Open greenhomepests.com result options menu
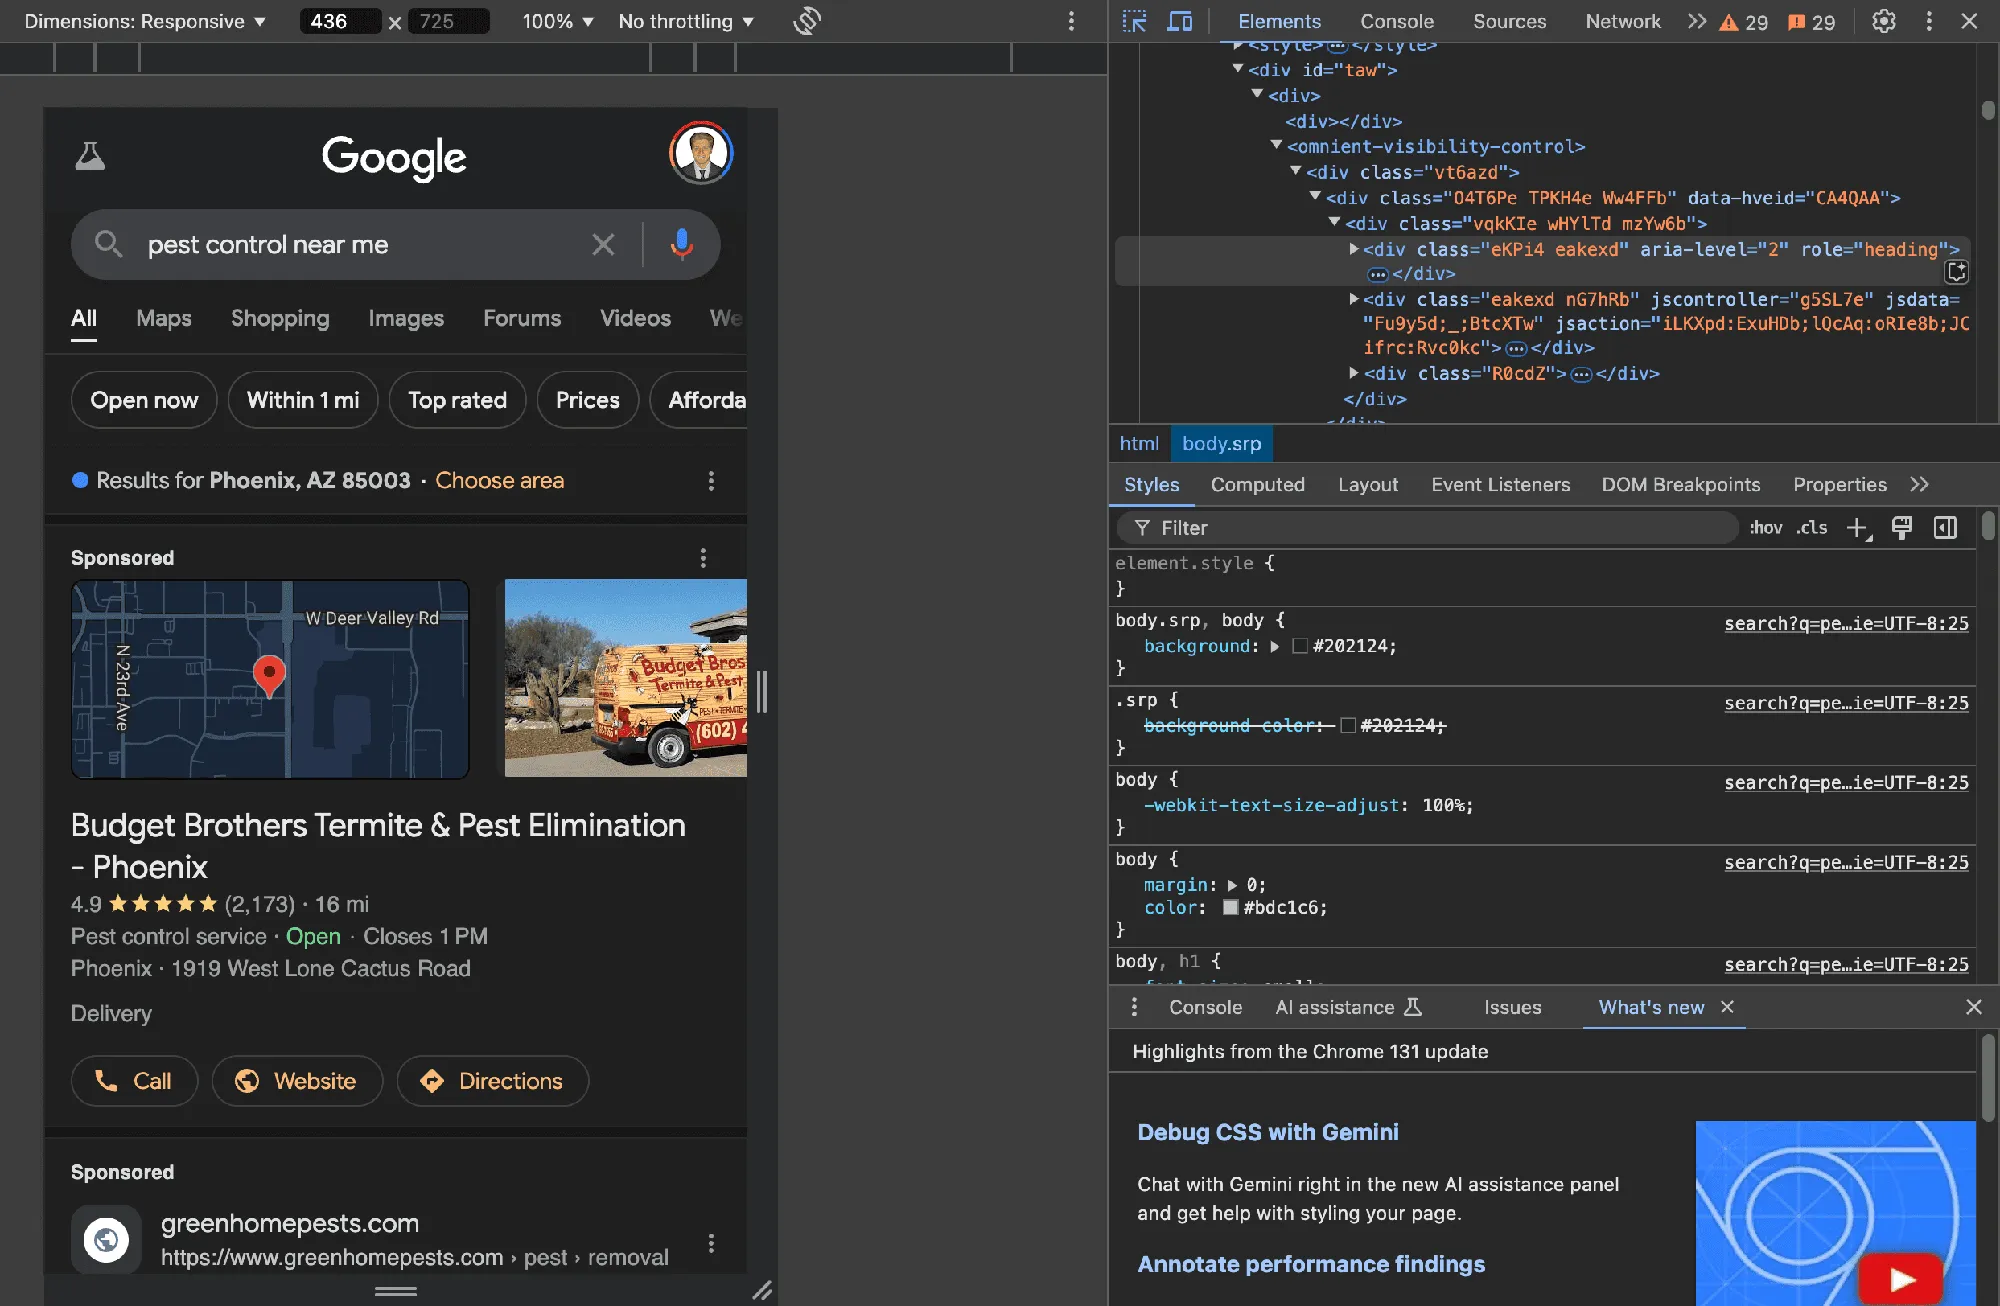 [x=711, y=1243]
